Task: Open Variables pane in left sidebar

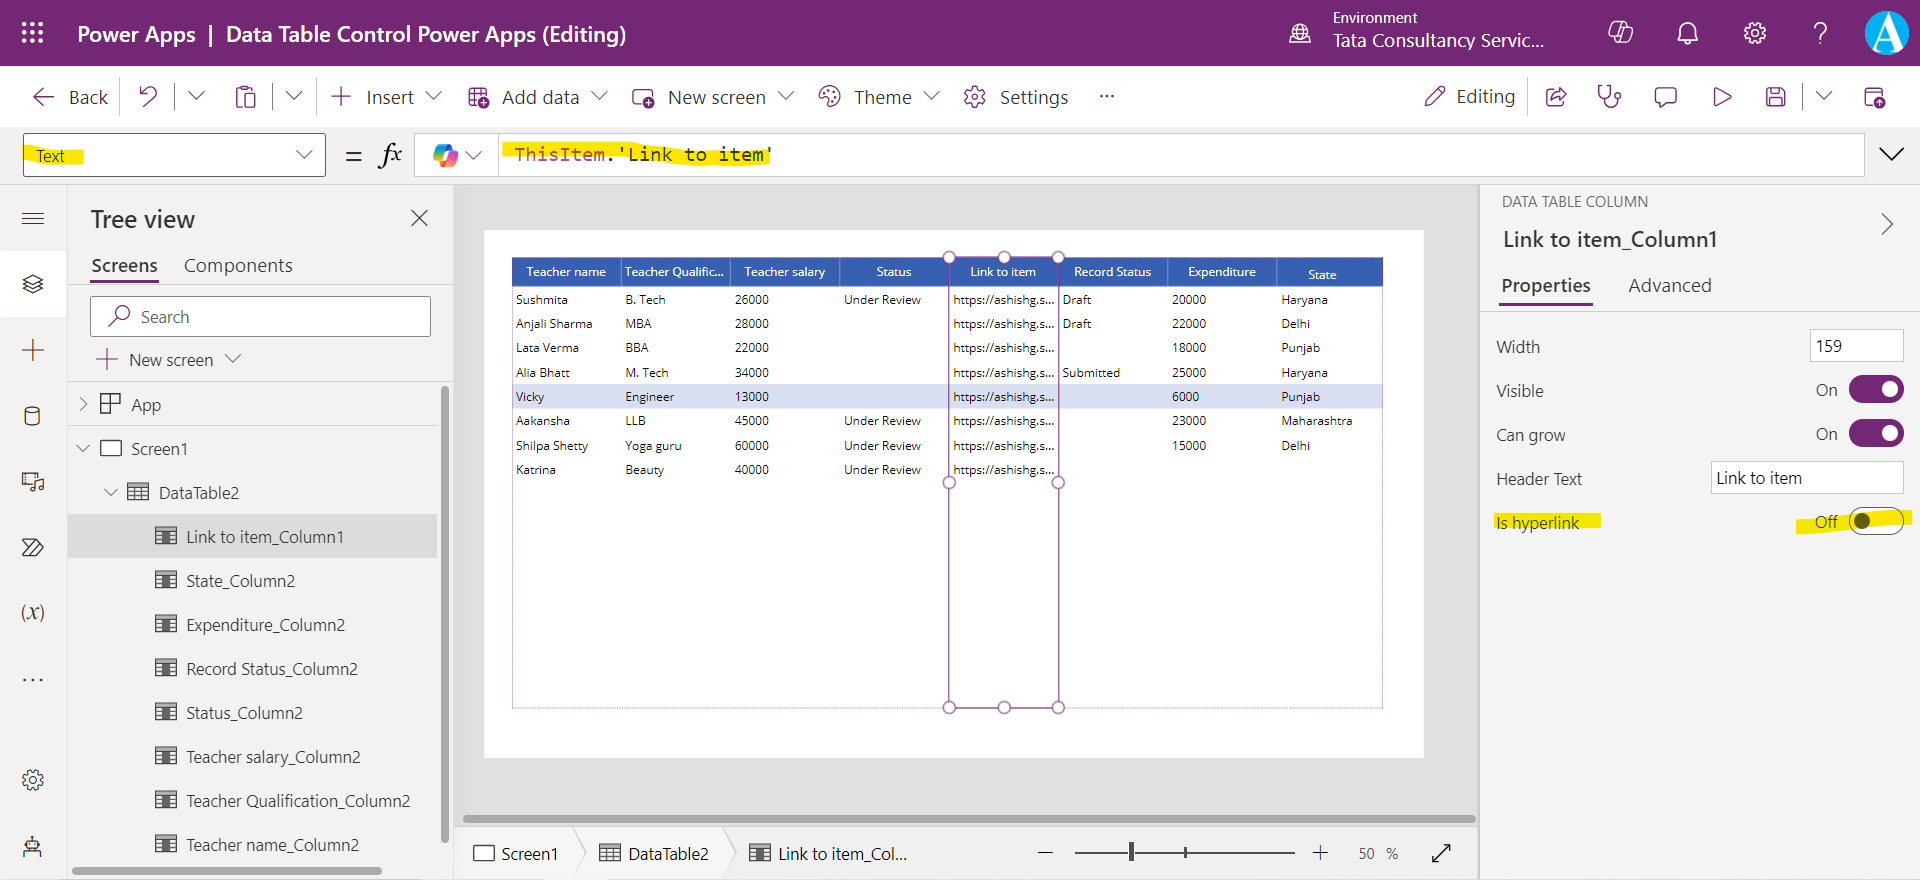Action: click(32, 613)
